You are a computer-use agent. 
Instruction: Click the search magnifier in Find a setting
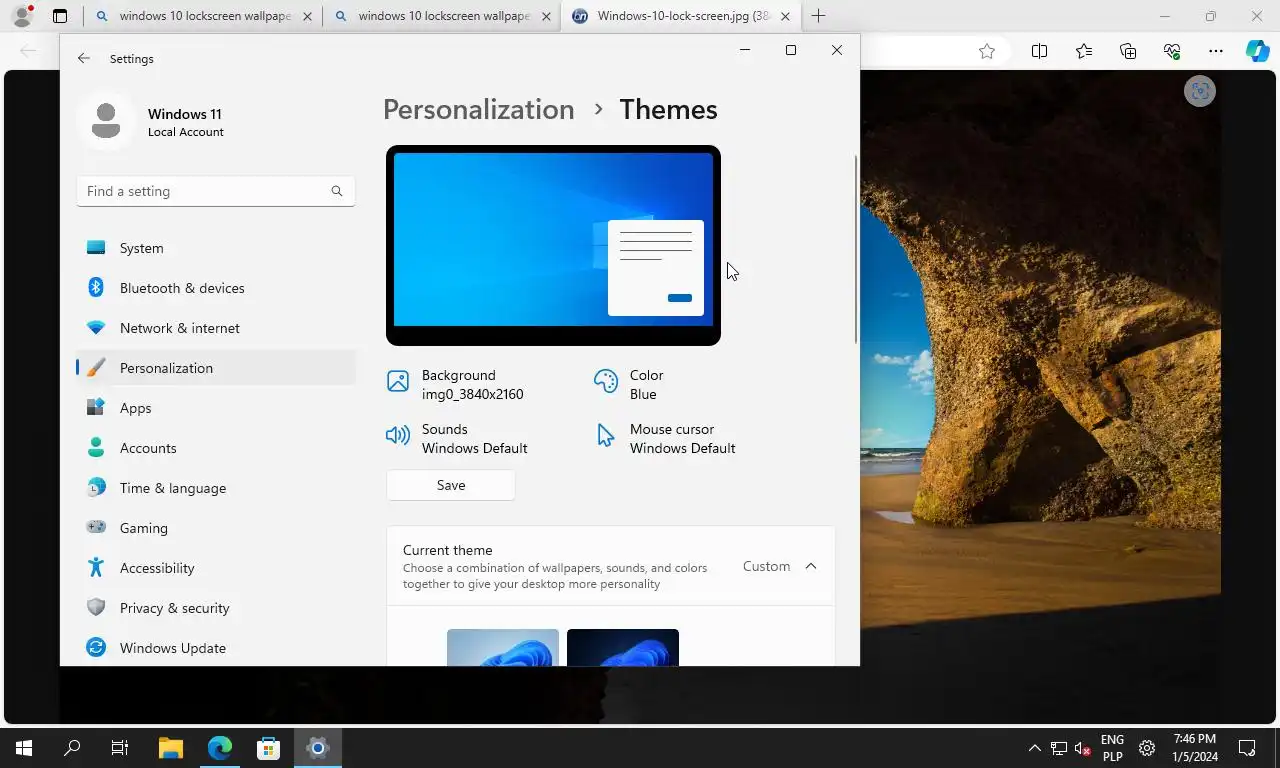pyautogui.click(x=337, y=191)
